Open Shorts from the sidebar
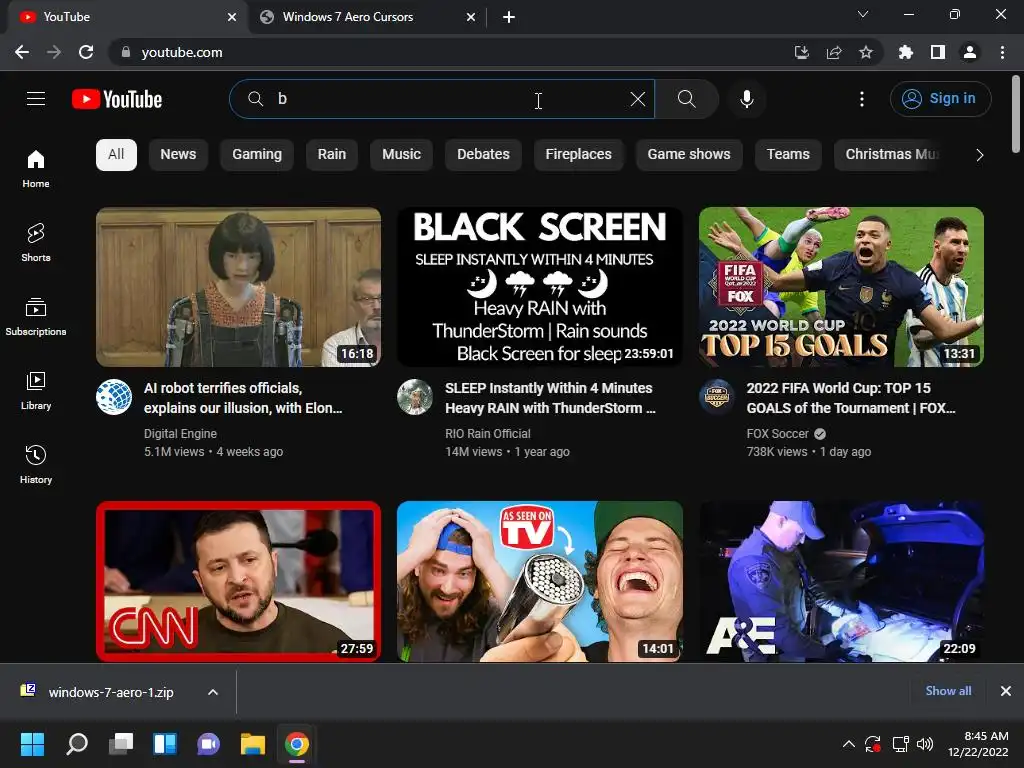The image size is (1024, 768). point(36,242)
